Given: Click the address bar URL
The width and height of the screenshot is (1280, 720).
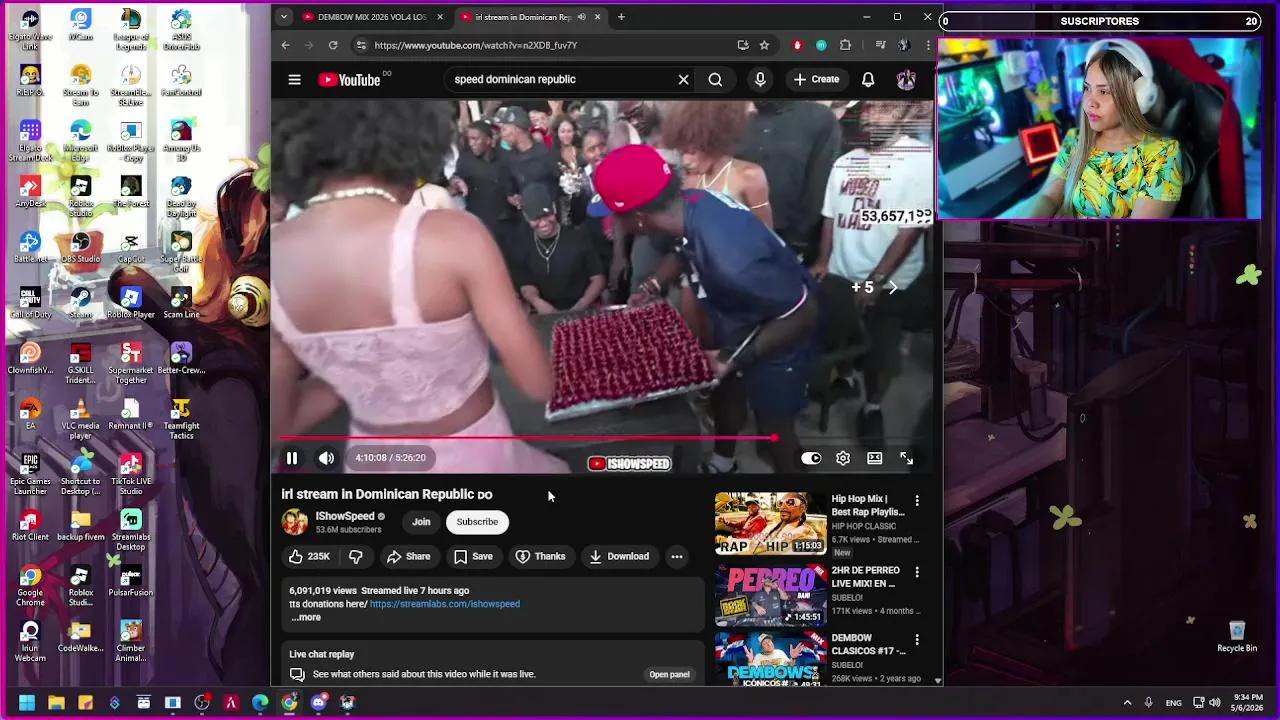Looking at the screenshot, I should pyautogui.click(x=476, y=45).
